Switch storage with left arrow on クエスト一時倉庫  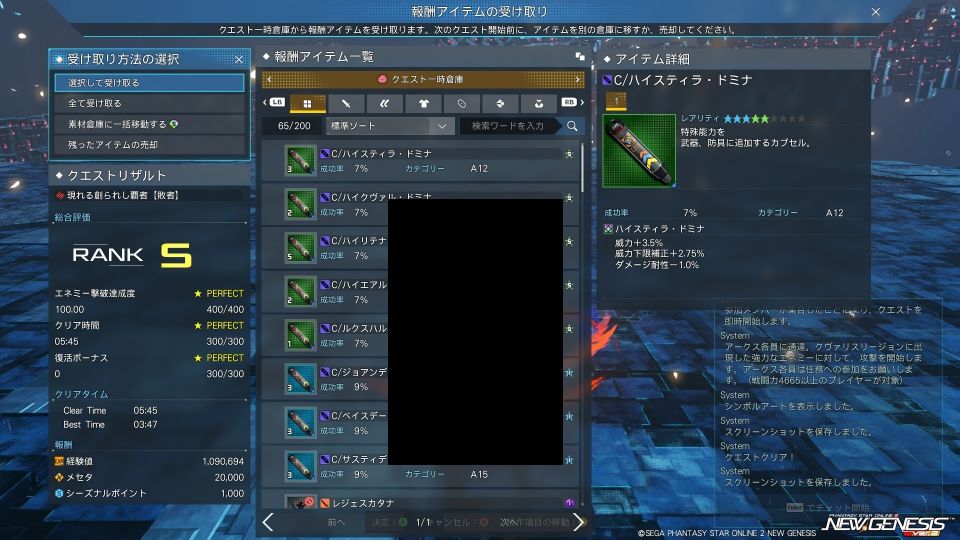point(268,79)
